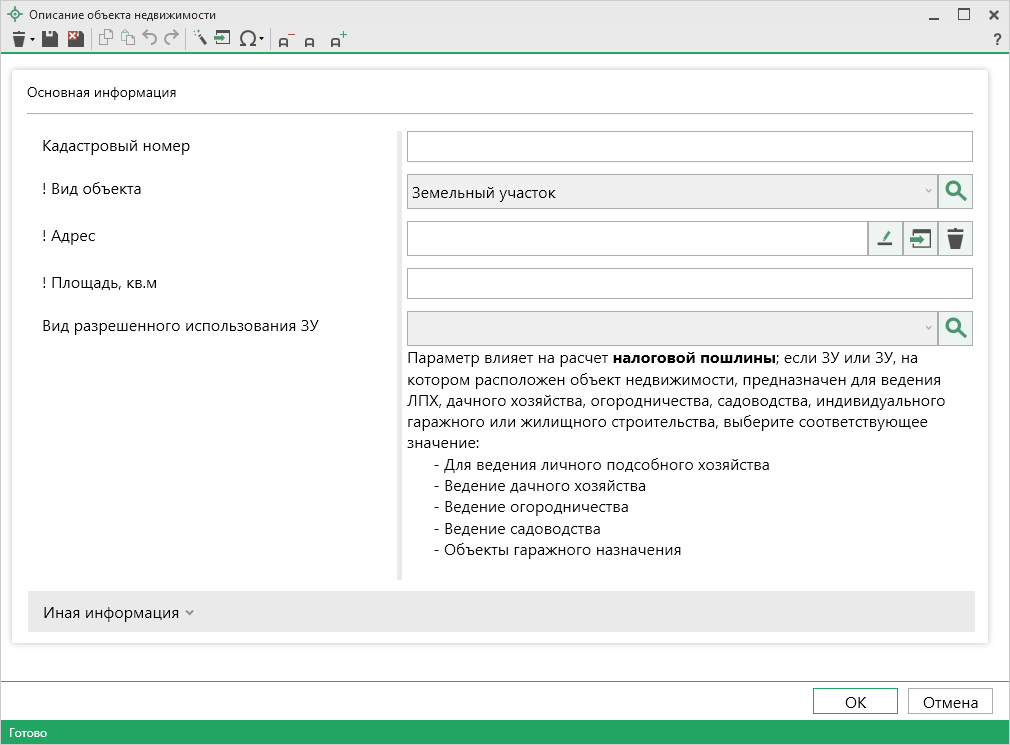
Task: Click search icon next to Вид объекта
Action: [955, 192]
